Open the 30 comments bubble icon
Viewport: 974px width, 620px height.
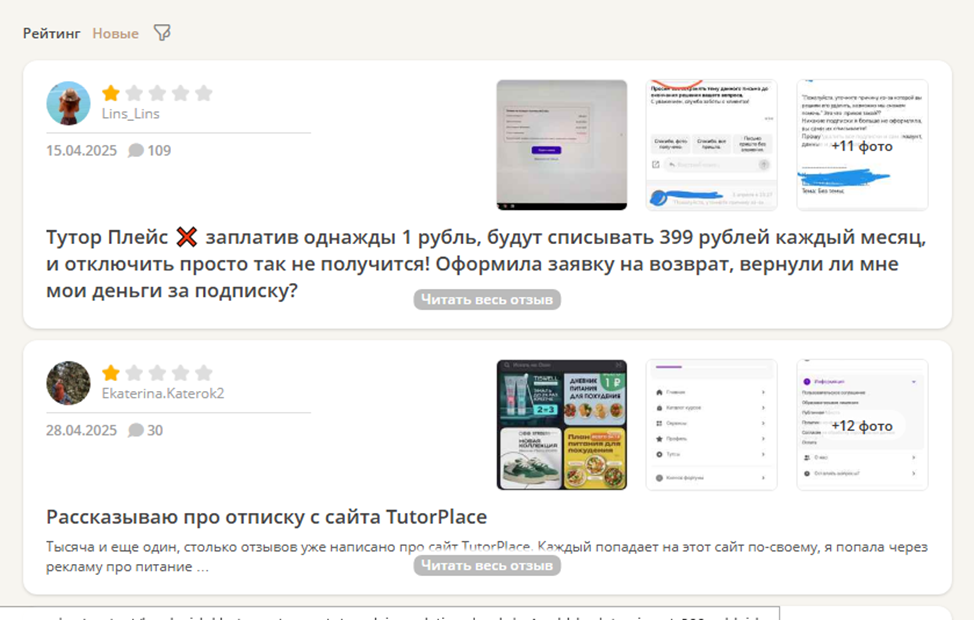[x=135, y=430]
